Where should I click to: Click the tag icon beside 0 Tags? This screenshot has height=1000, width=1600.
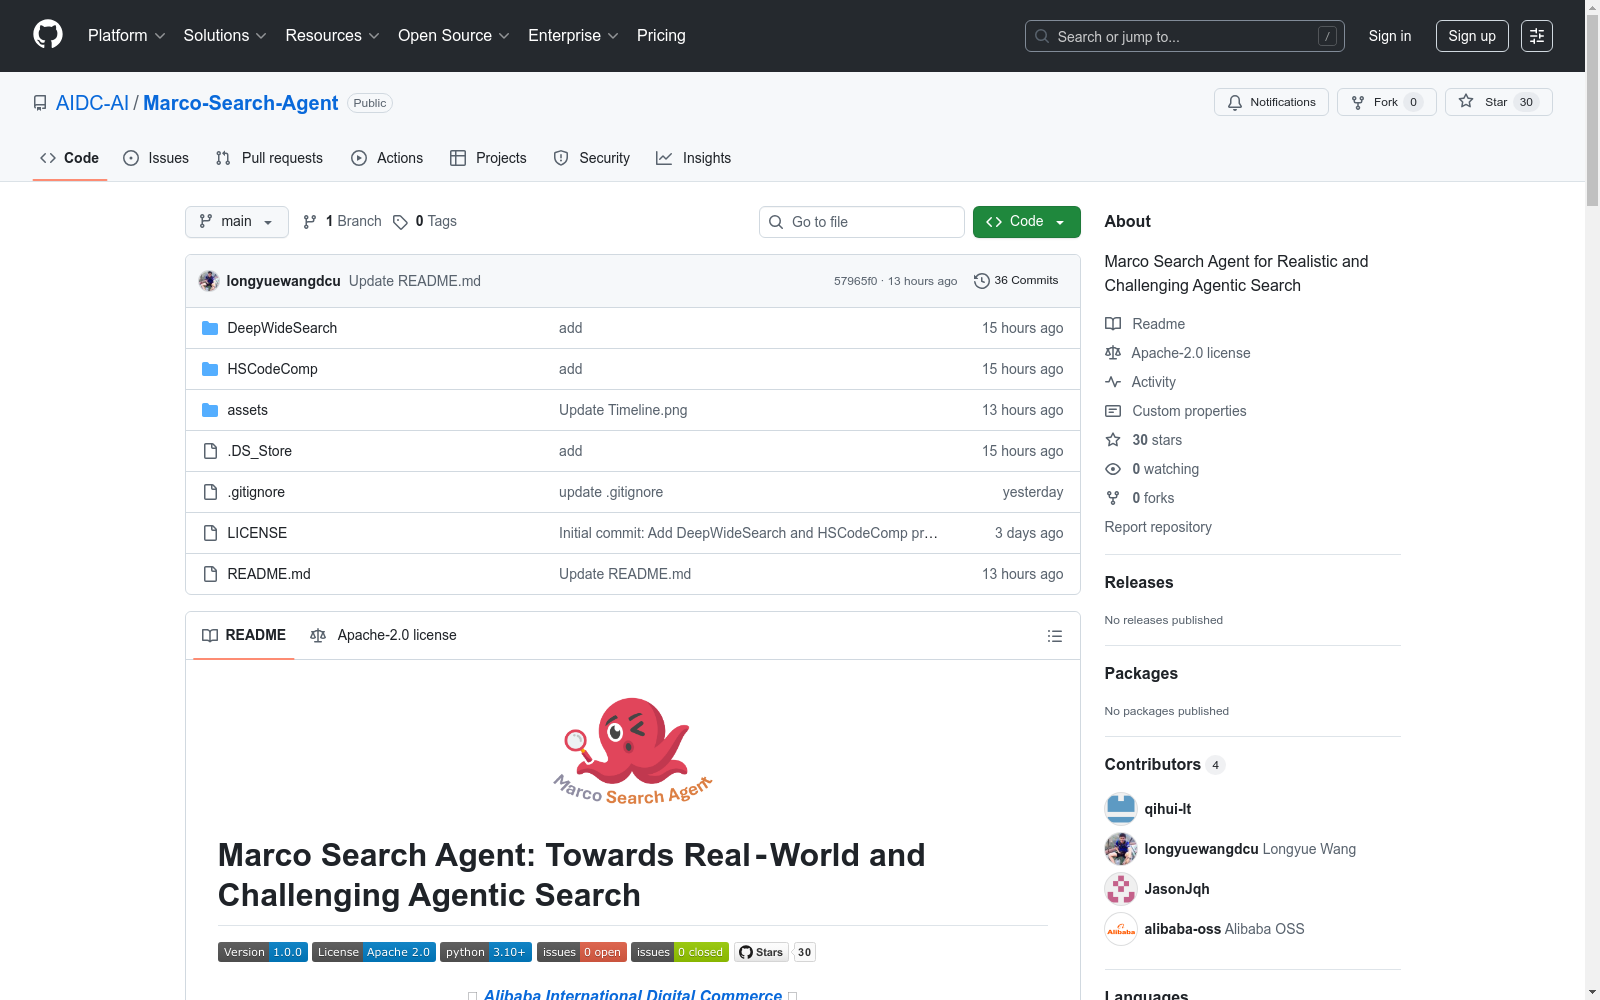(400, 222)
